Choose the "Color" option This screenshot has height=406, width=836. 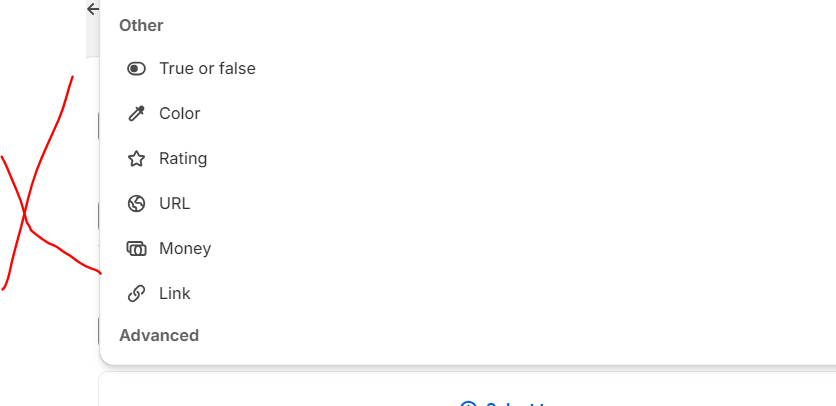(180, 114)
